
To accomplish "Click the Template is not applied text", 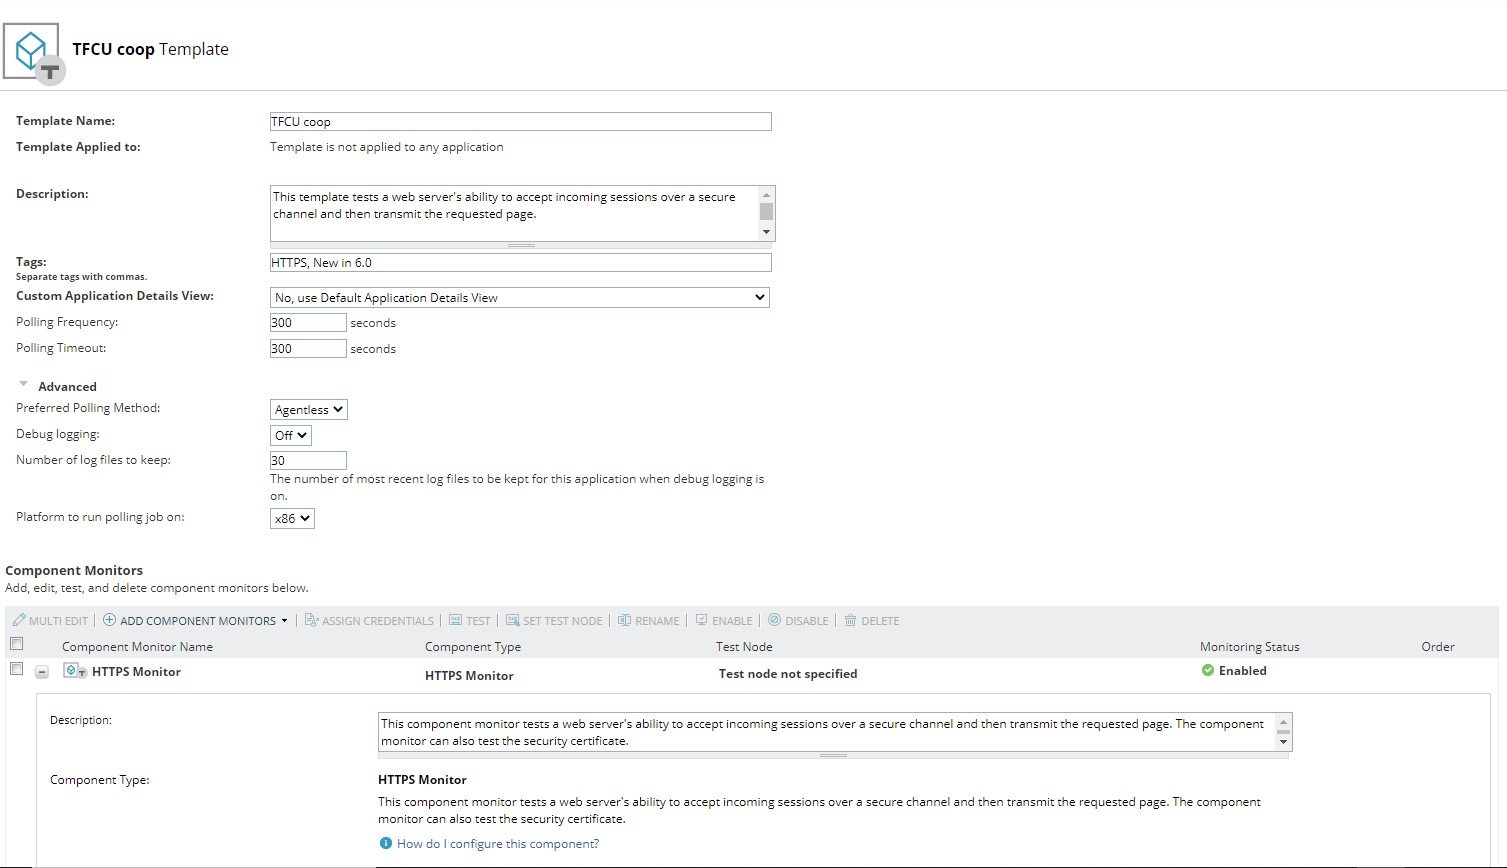I will tap(387, 146).
